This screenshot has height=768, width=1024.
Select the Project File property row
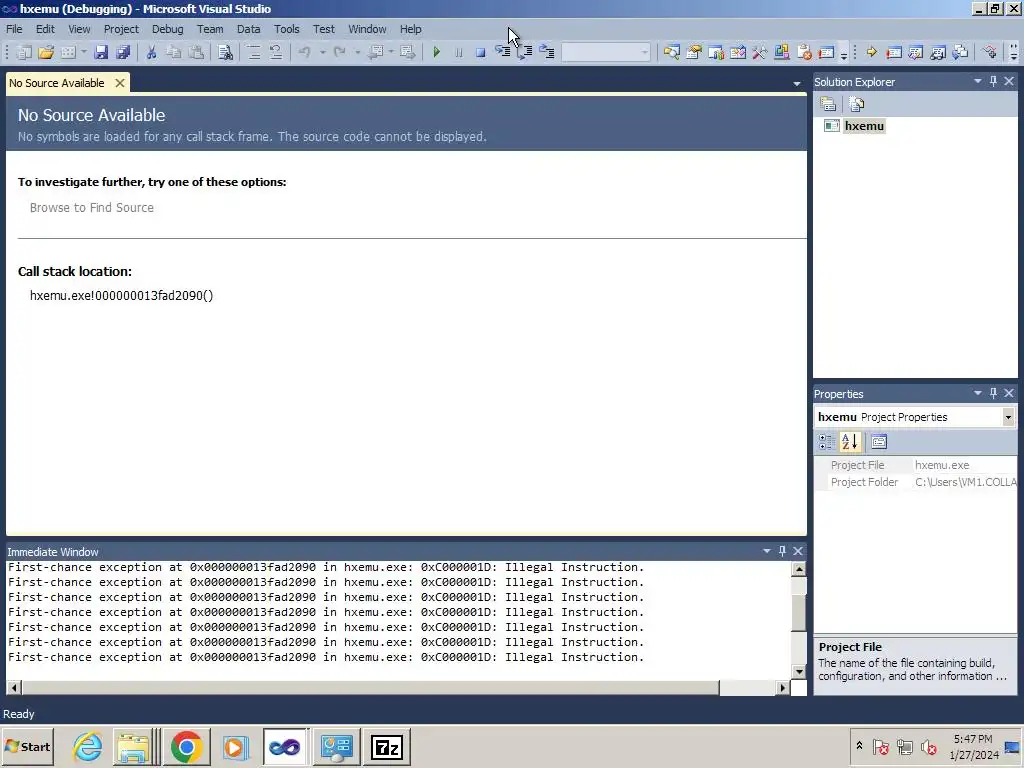pos(916,465)
